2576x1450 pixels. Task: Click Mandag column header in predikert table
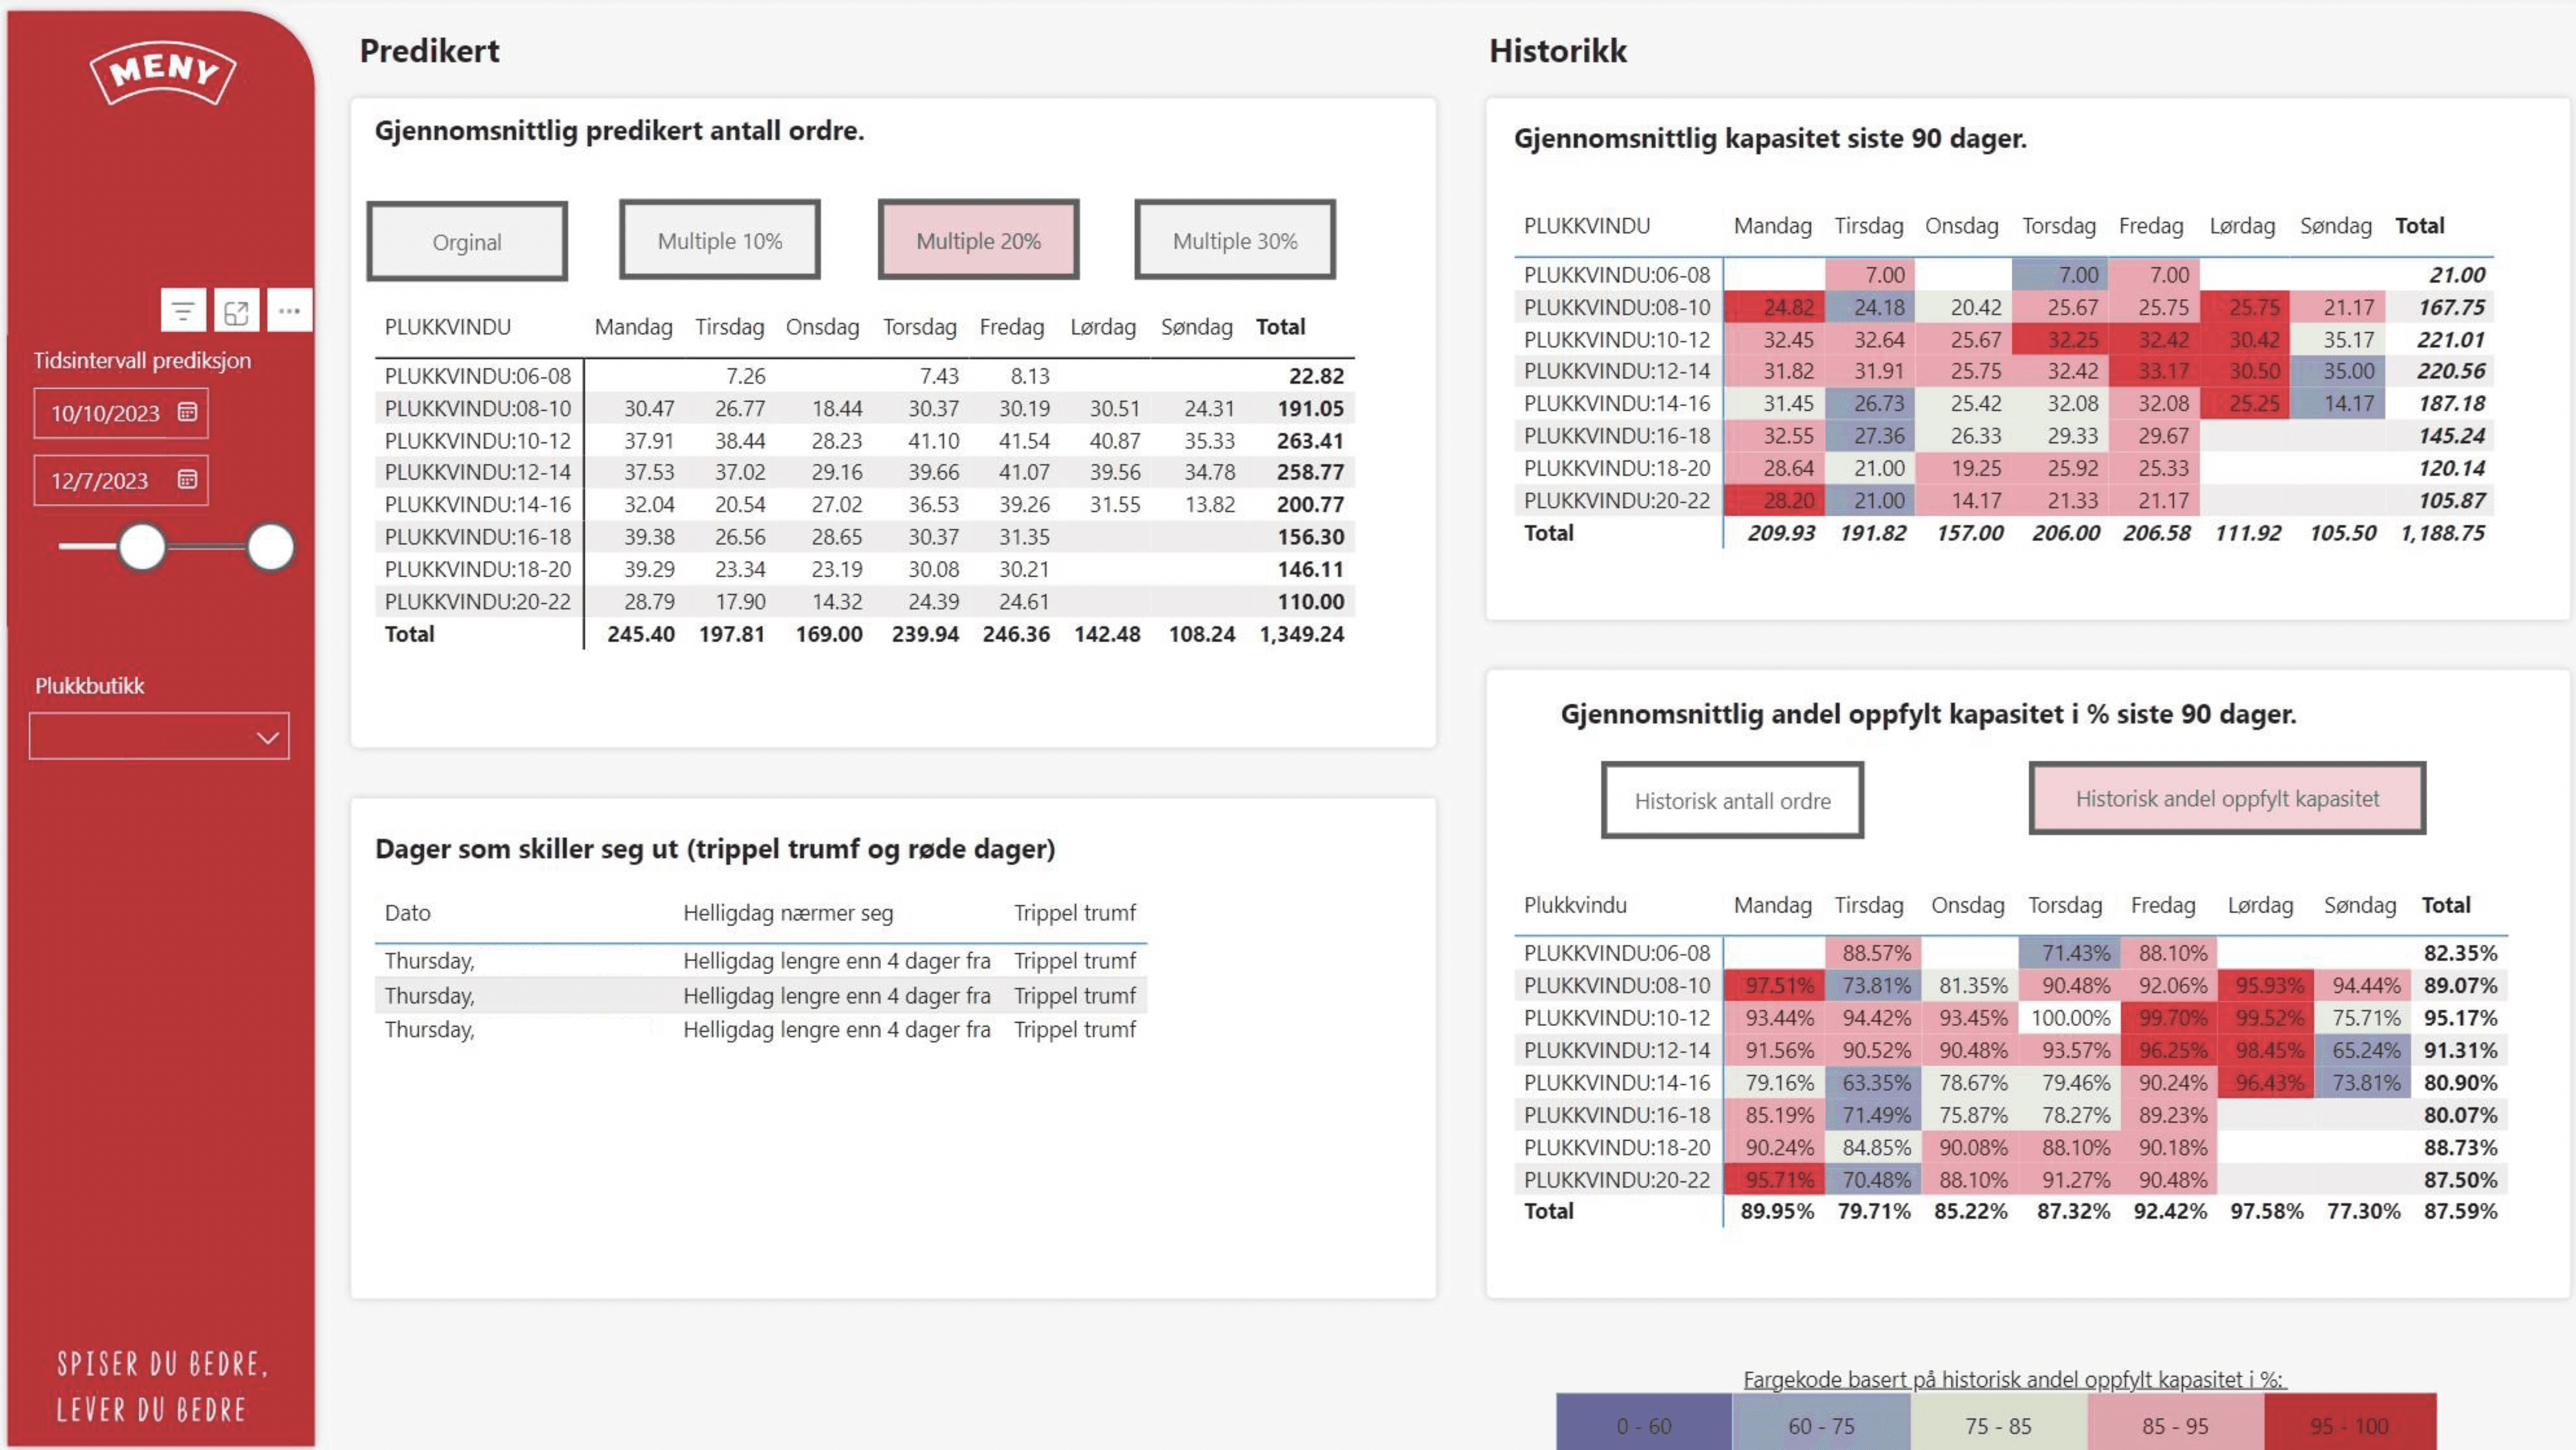pos(633,327)
